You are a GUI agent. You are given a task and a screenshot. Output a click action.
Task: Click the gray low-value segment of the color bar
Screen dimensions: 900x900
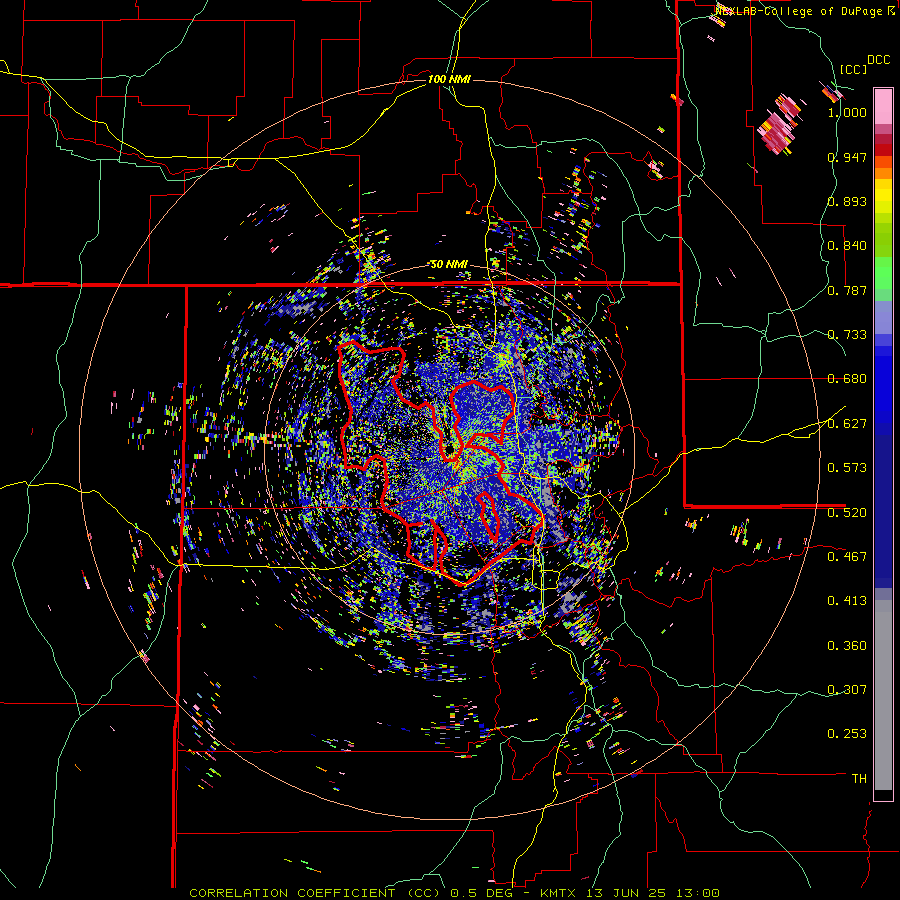883,695
